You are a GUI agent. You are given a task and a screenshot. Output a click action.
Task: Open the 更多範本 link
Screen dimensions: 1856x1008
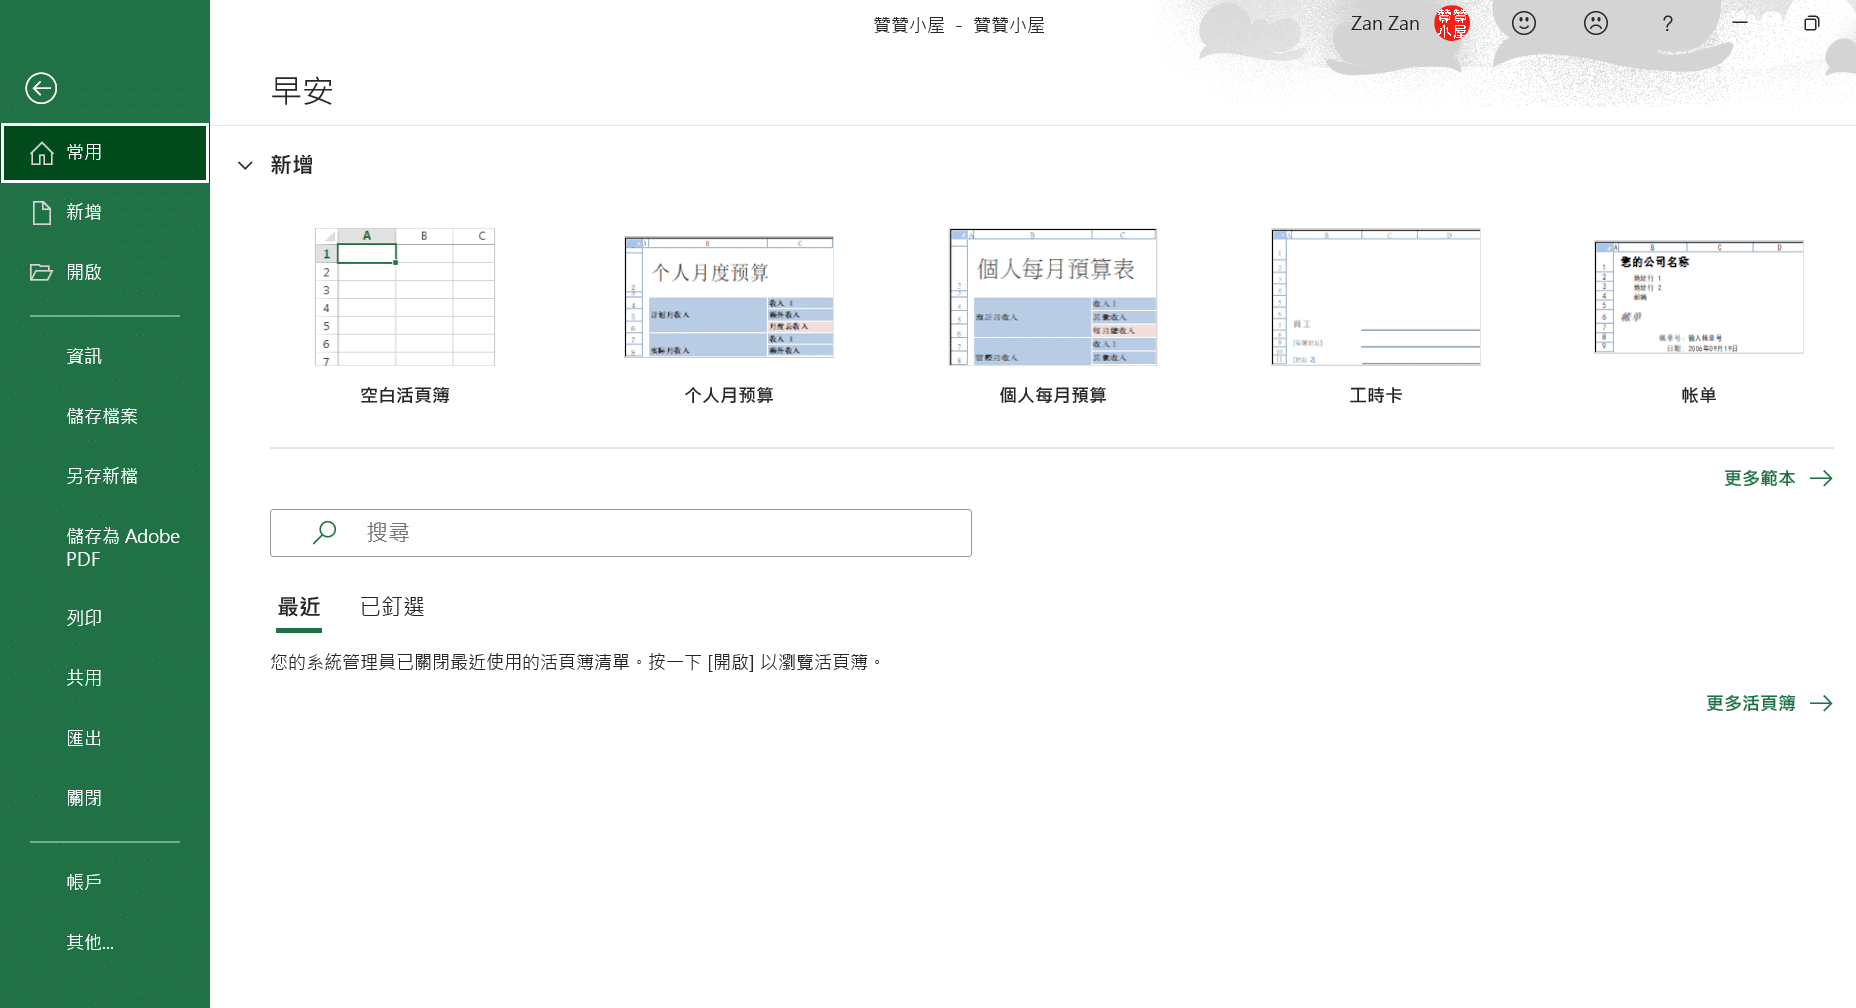1759,478
